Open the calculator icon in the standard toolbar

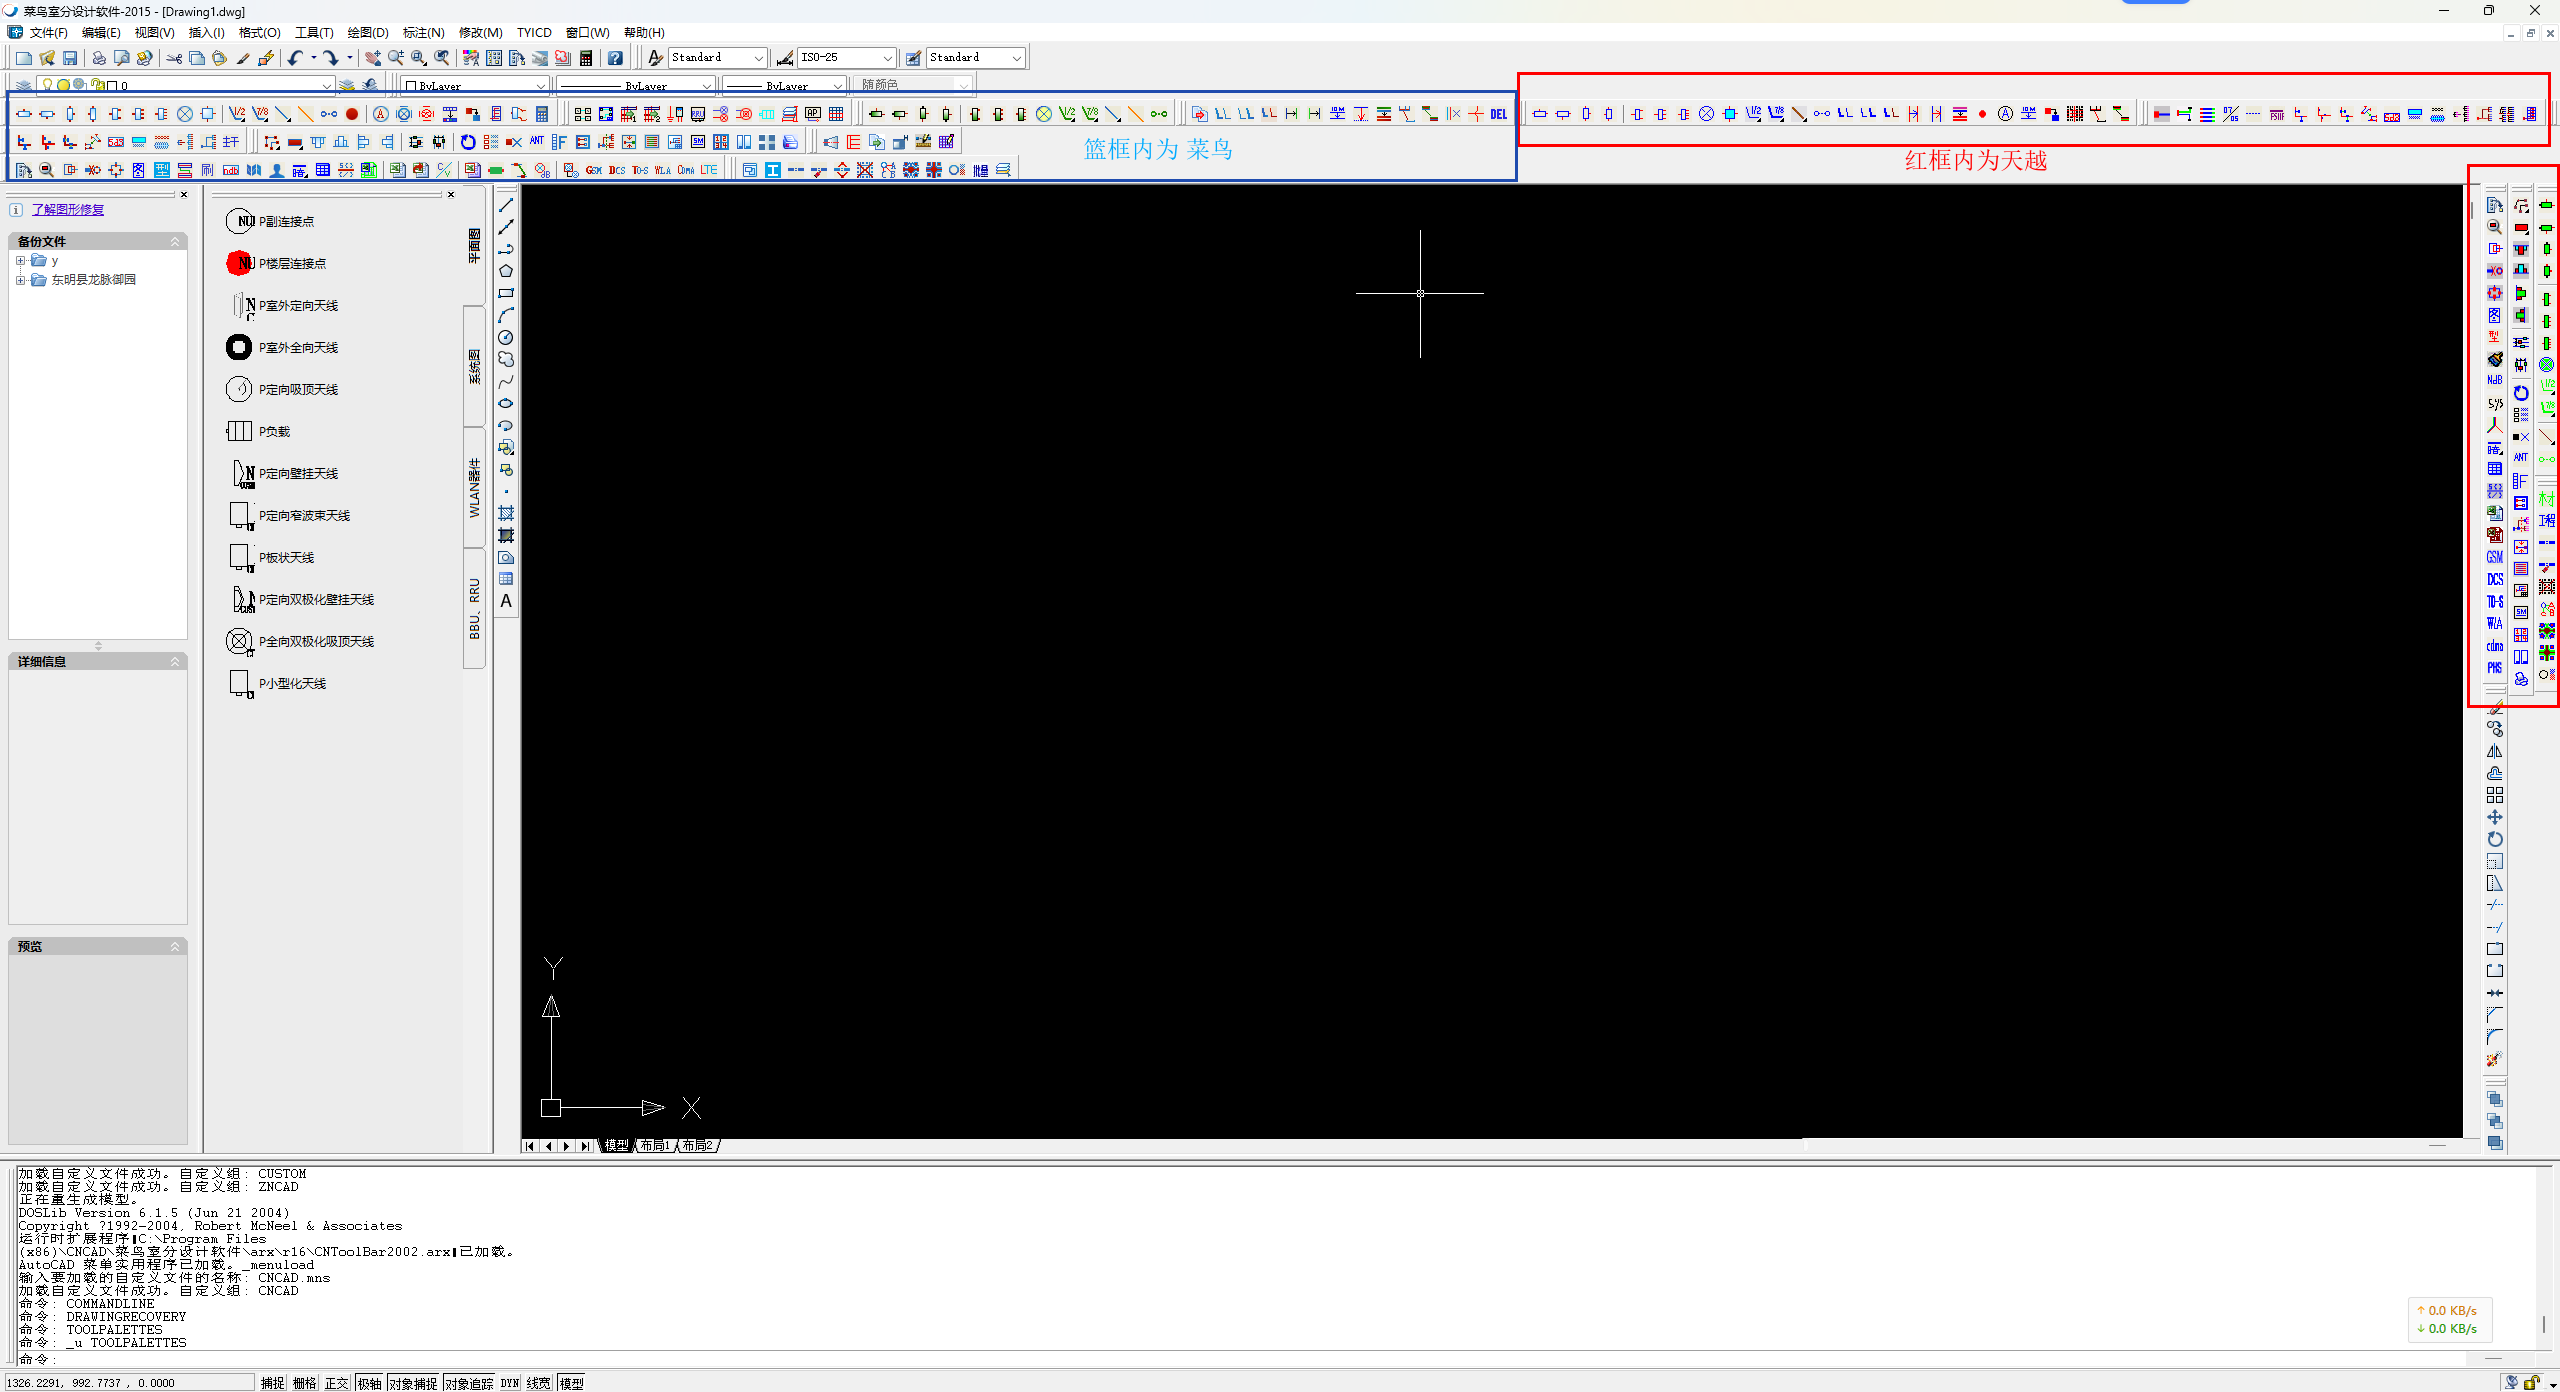tap(586, 58)
